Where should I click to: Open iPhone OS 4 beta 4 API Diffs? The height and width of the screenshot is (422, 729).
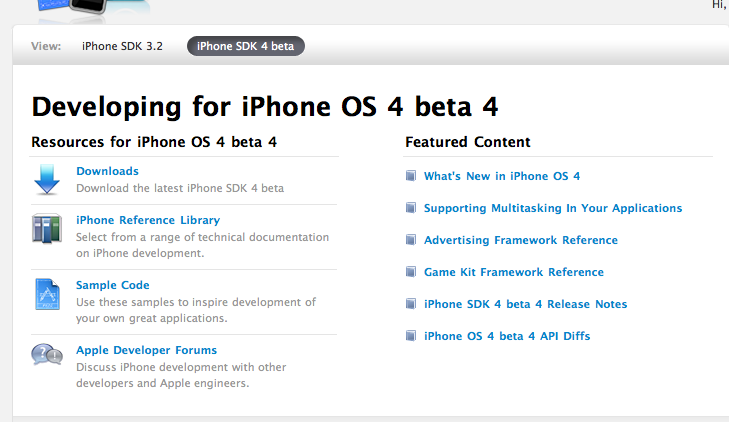coord(507,336)
